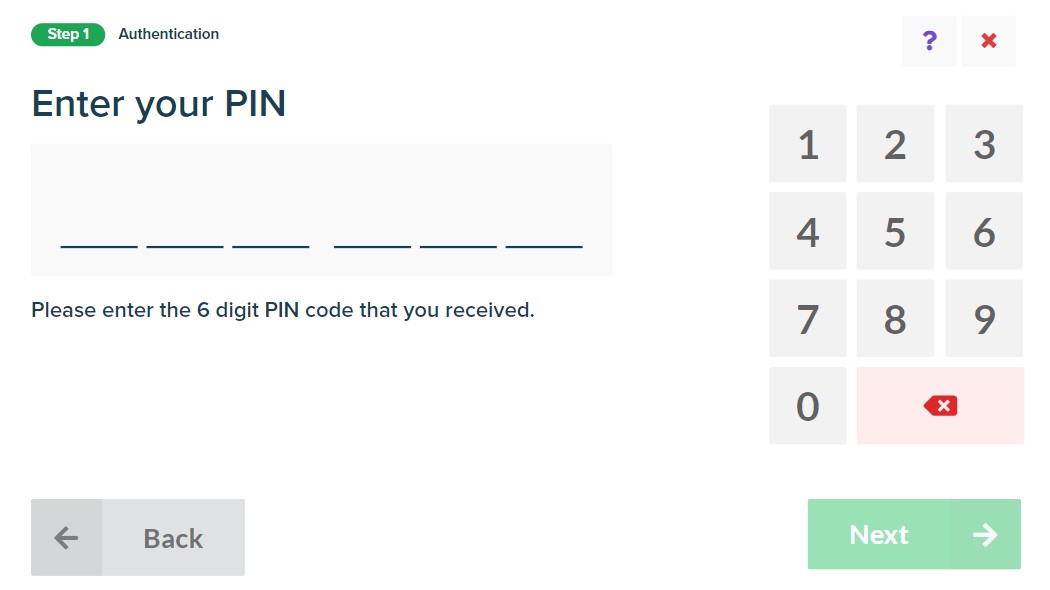Screen dimensions: 1050x590
Task: Tap digit 9 on the keypad
Action: coord(984,319)
